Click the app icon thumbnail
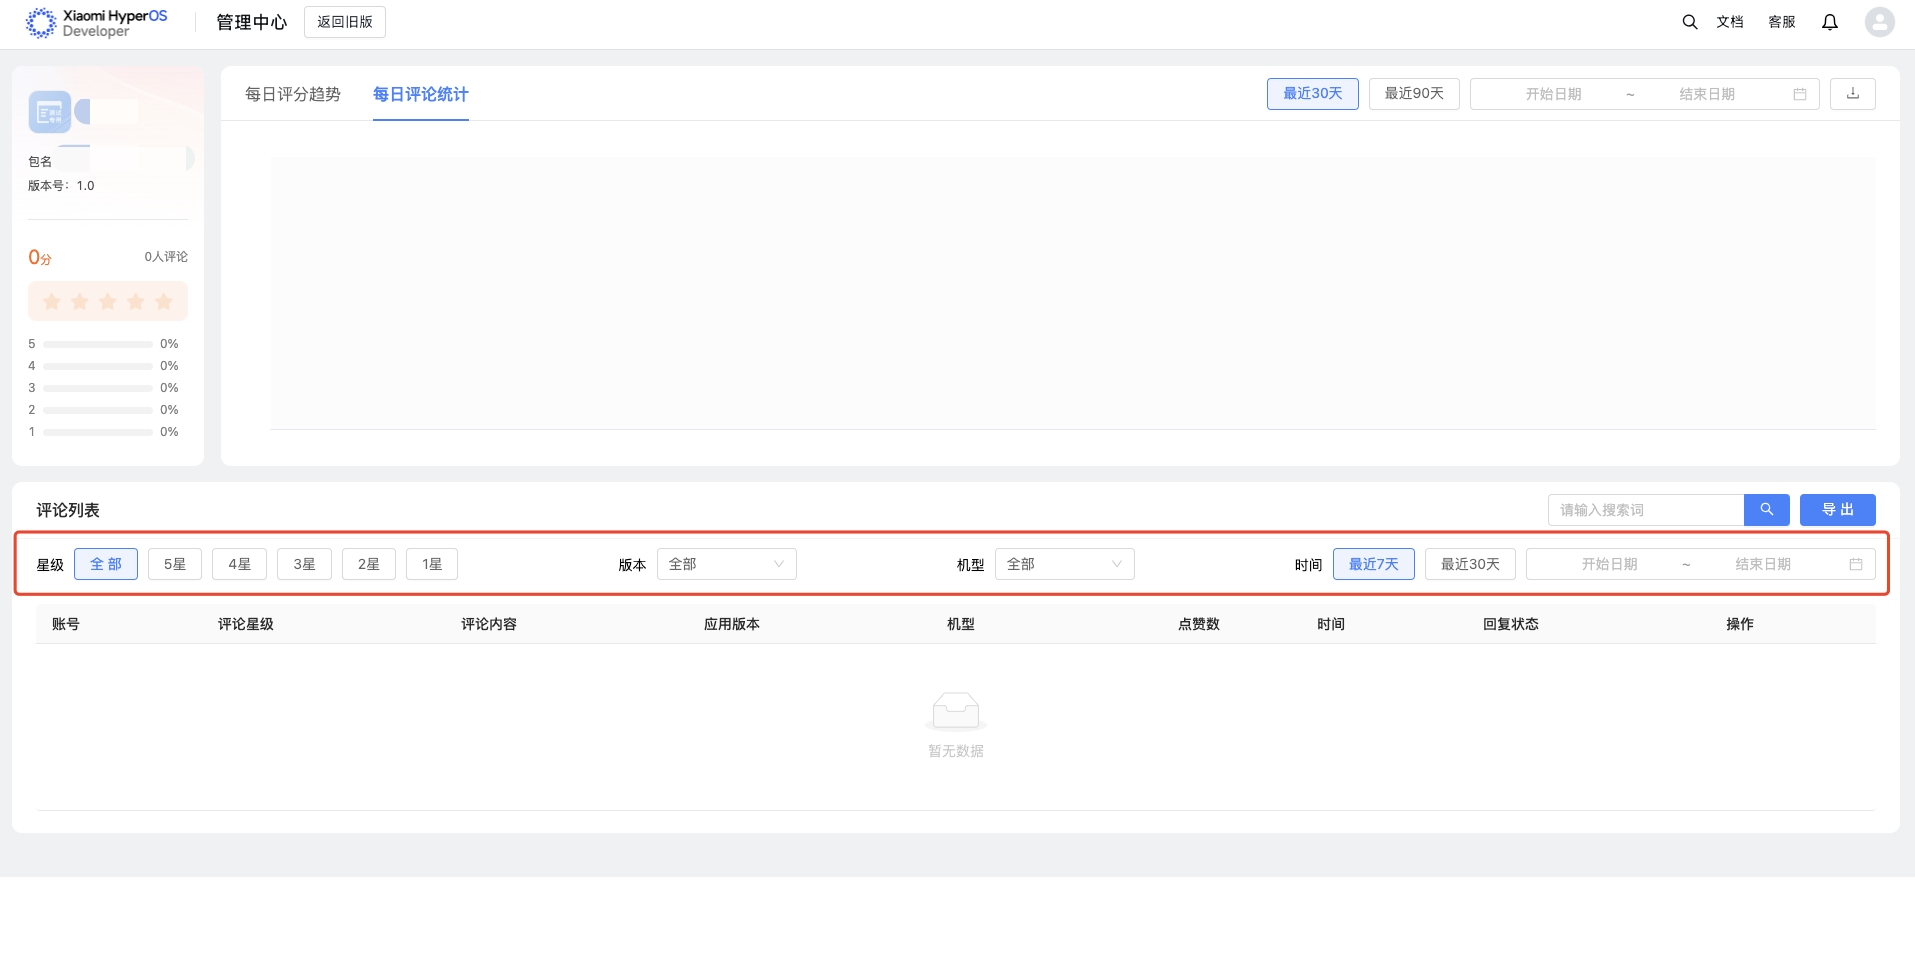1915x956 pixels. (x=50, y=112)
